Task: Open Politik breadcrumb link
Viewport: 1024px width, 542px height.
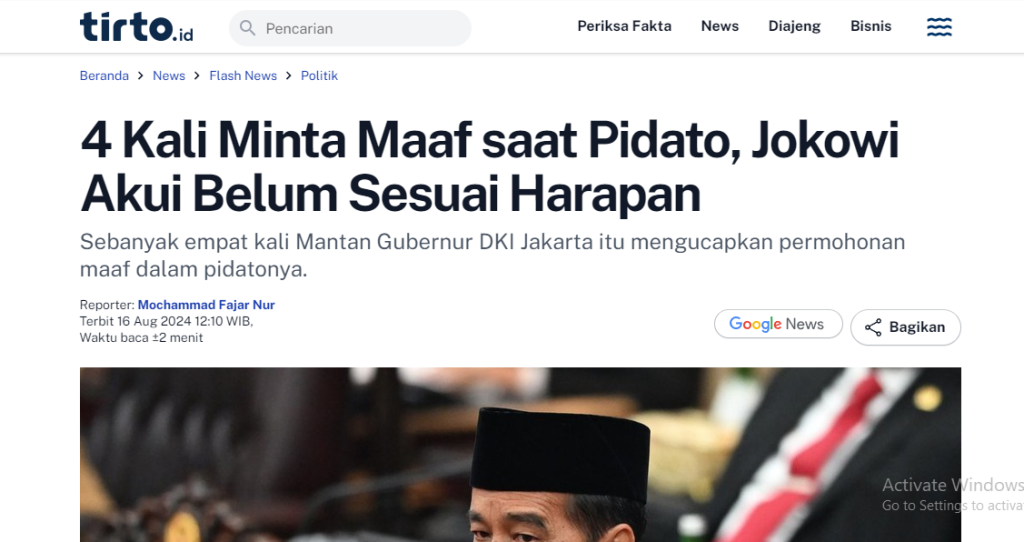Action: click(319, 76)
